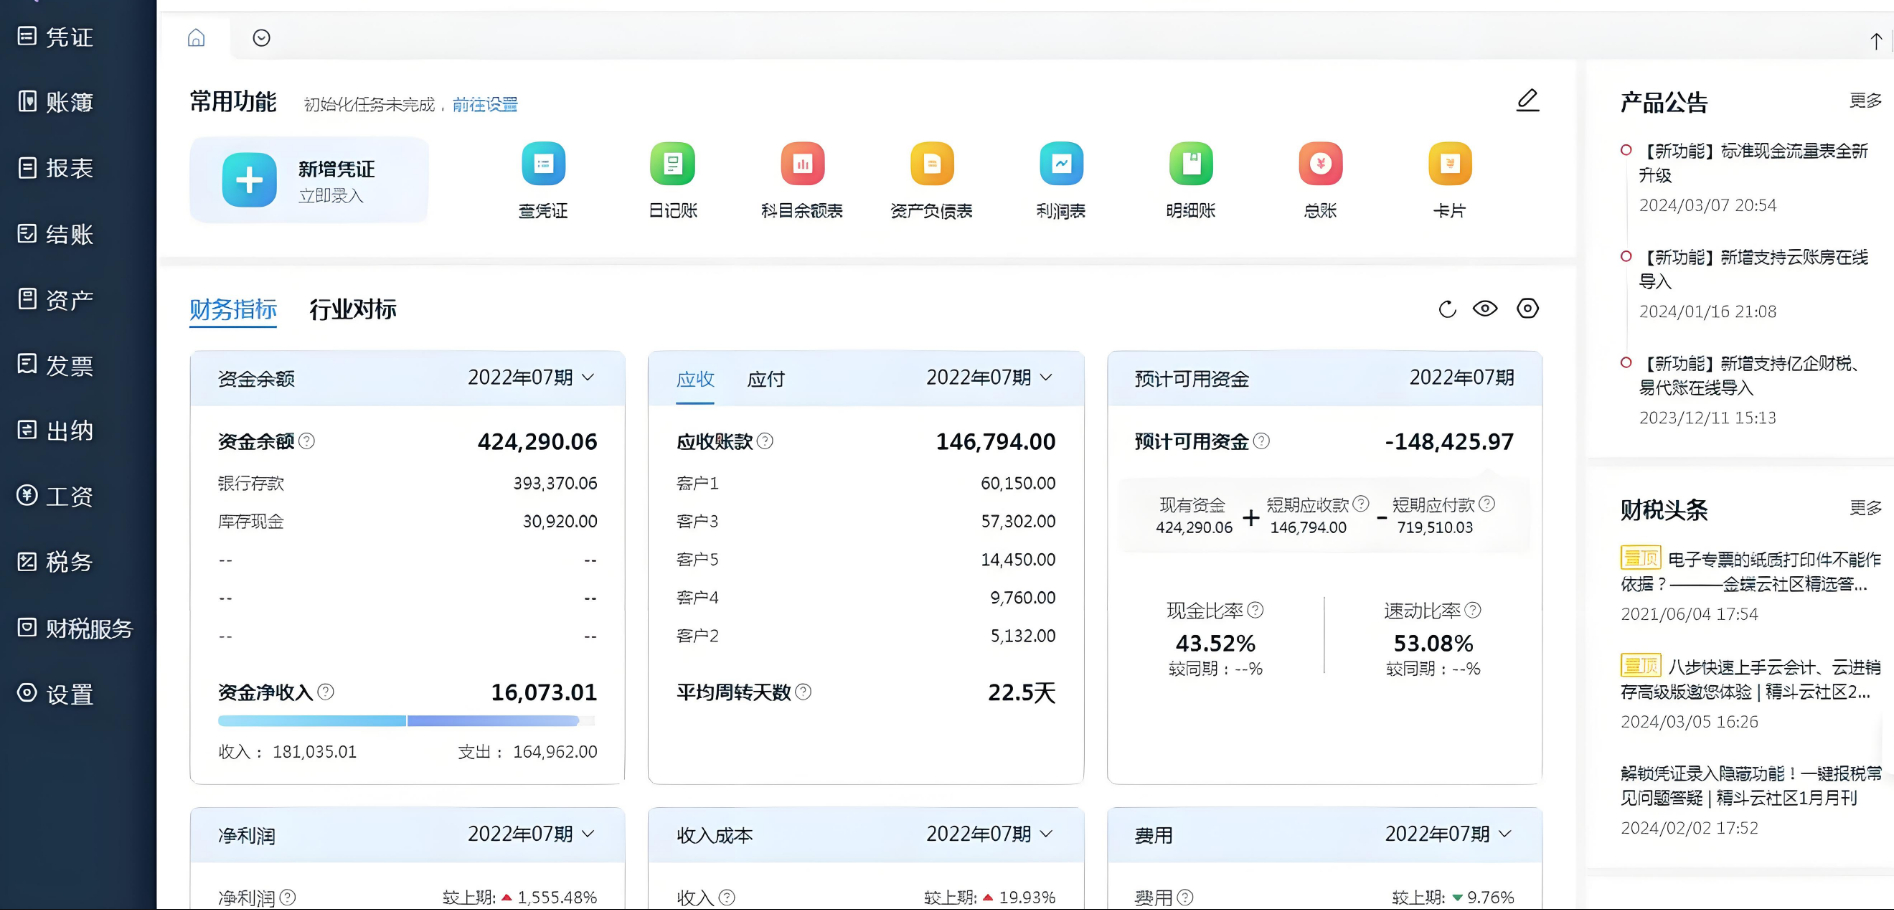Open the 电子专票的纸质打印件 article
This screenshot has height=910, width=1894.
coord(1751,571)
